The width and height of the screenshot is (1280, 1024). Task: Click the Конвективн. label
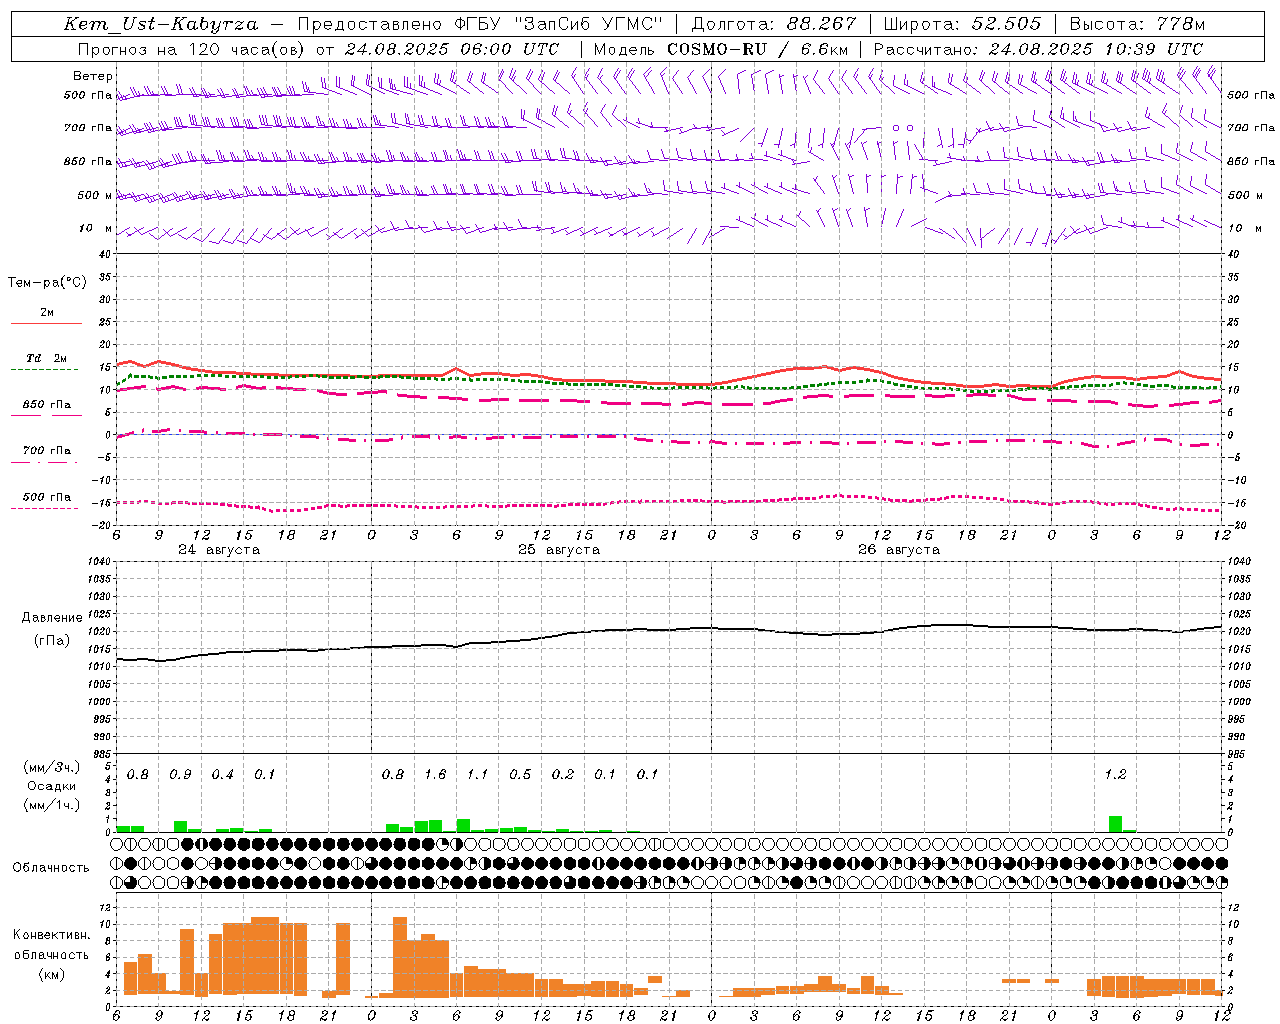(51, 935)
